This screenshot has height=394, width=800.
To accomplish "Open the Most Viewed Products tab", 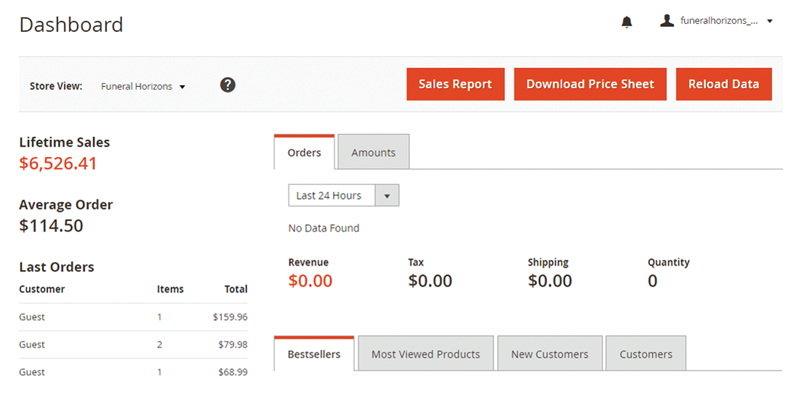I will 426,354.
